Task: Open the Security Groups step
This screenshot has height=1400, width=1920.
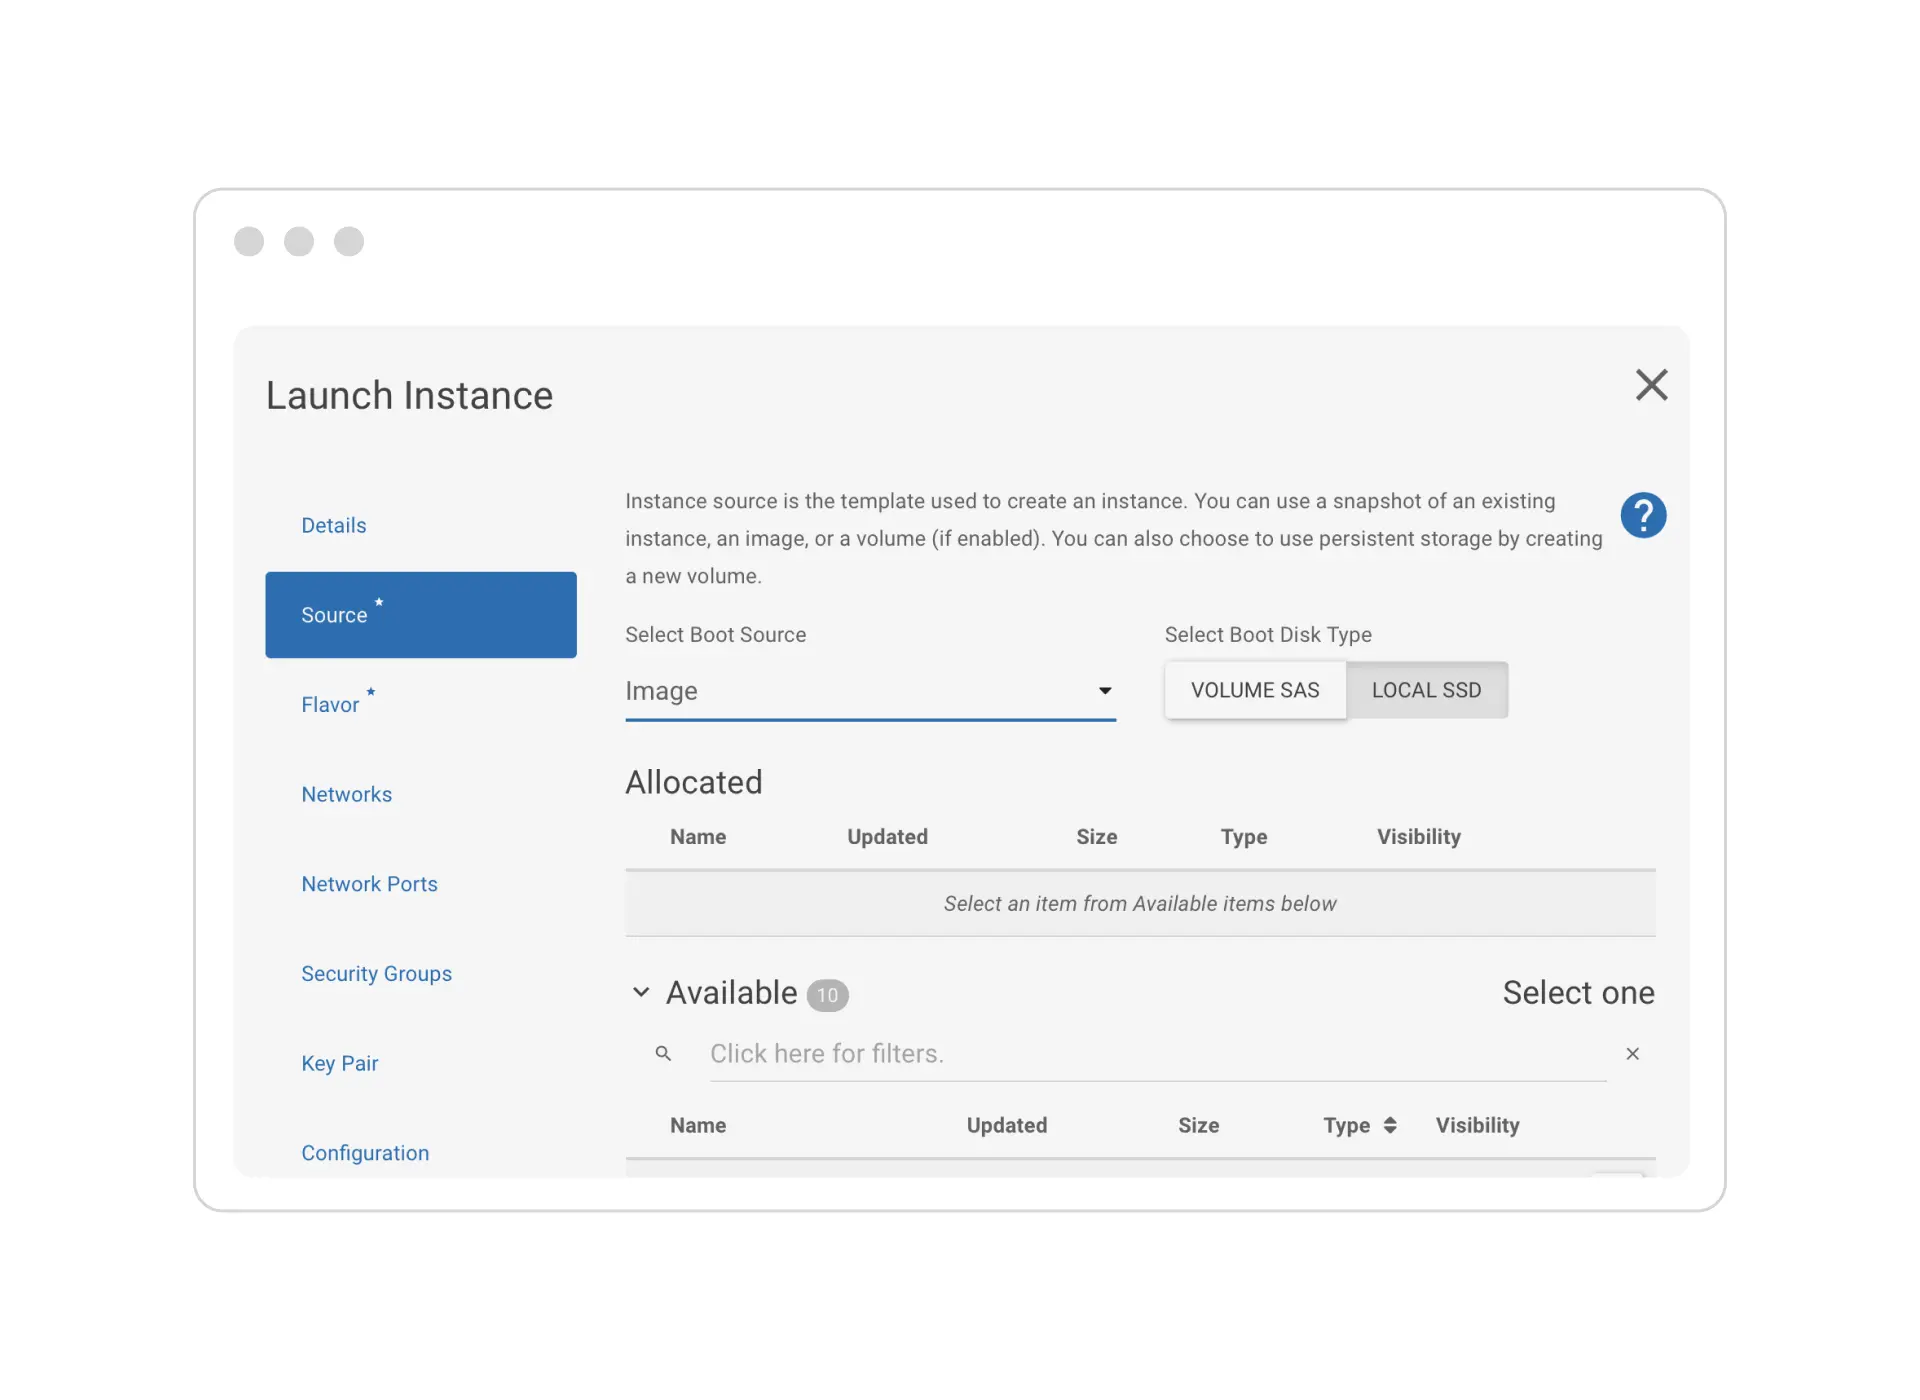Action: [377, 974]
